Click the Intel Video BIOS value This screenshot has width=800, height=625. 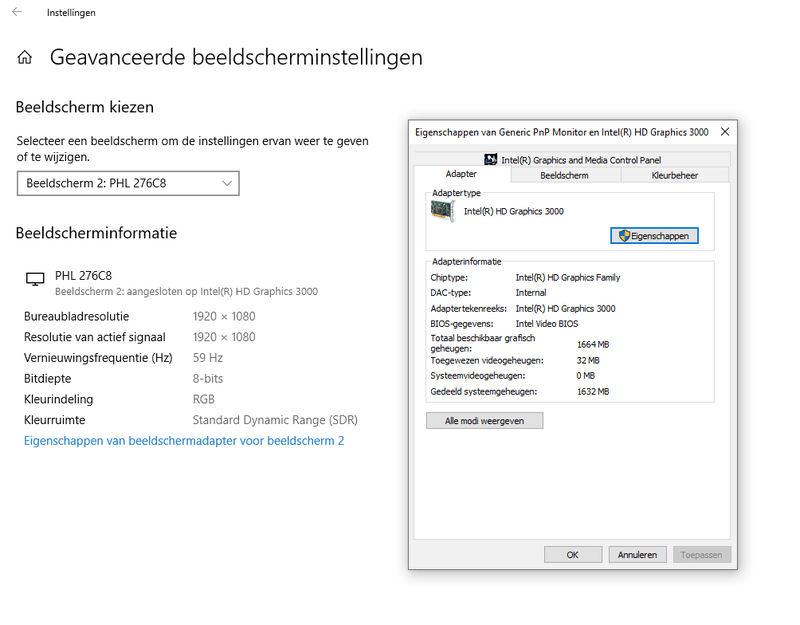tap(546, 324)
